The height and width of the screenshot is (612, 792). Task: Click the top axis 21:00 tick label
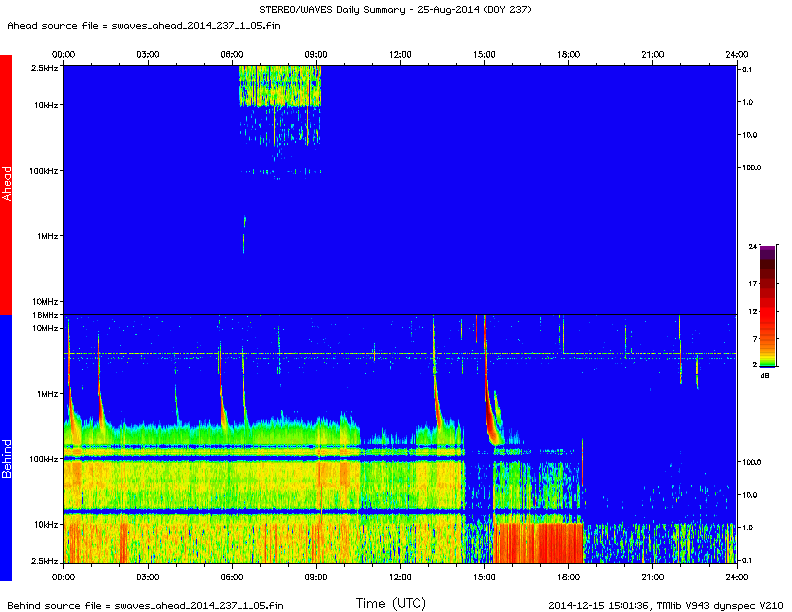pyautogui.click(x=653, y=55)
